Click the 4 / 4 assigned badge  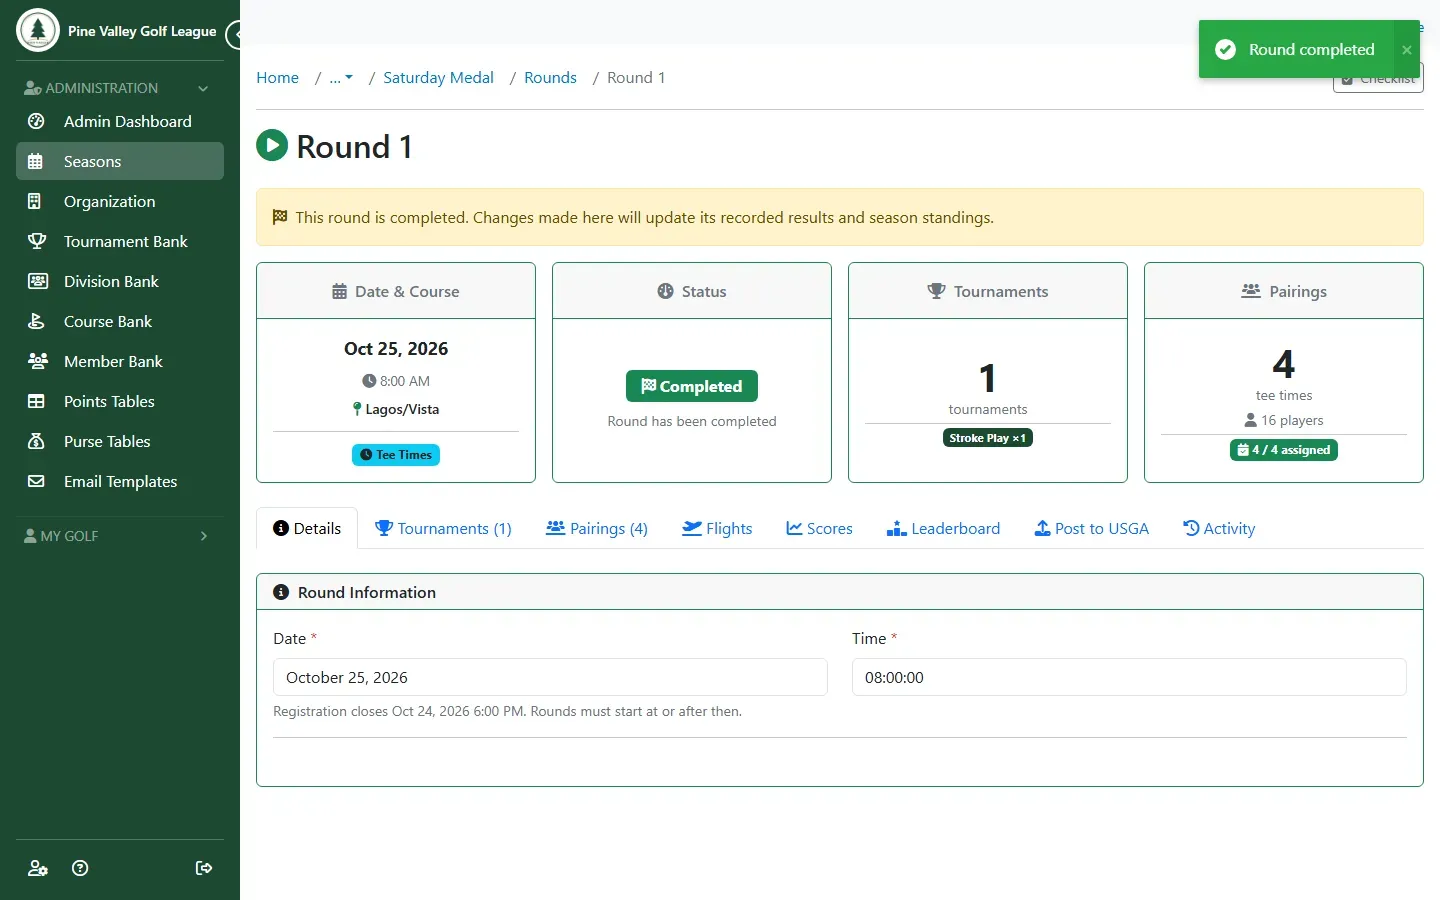[x=1284, y=450]
